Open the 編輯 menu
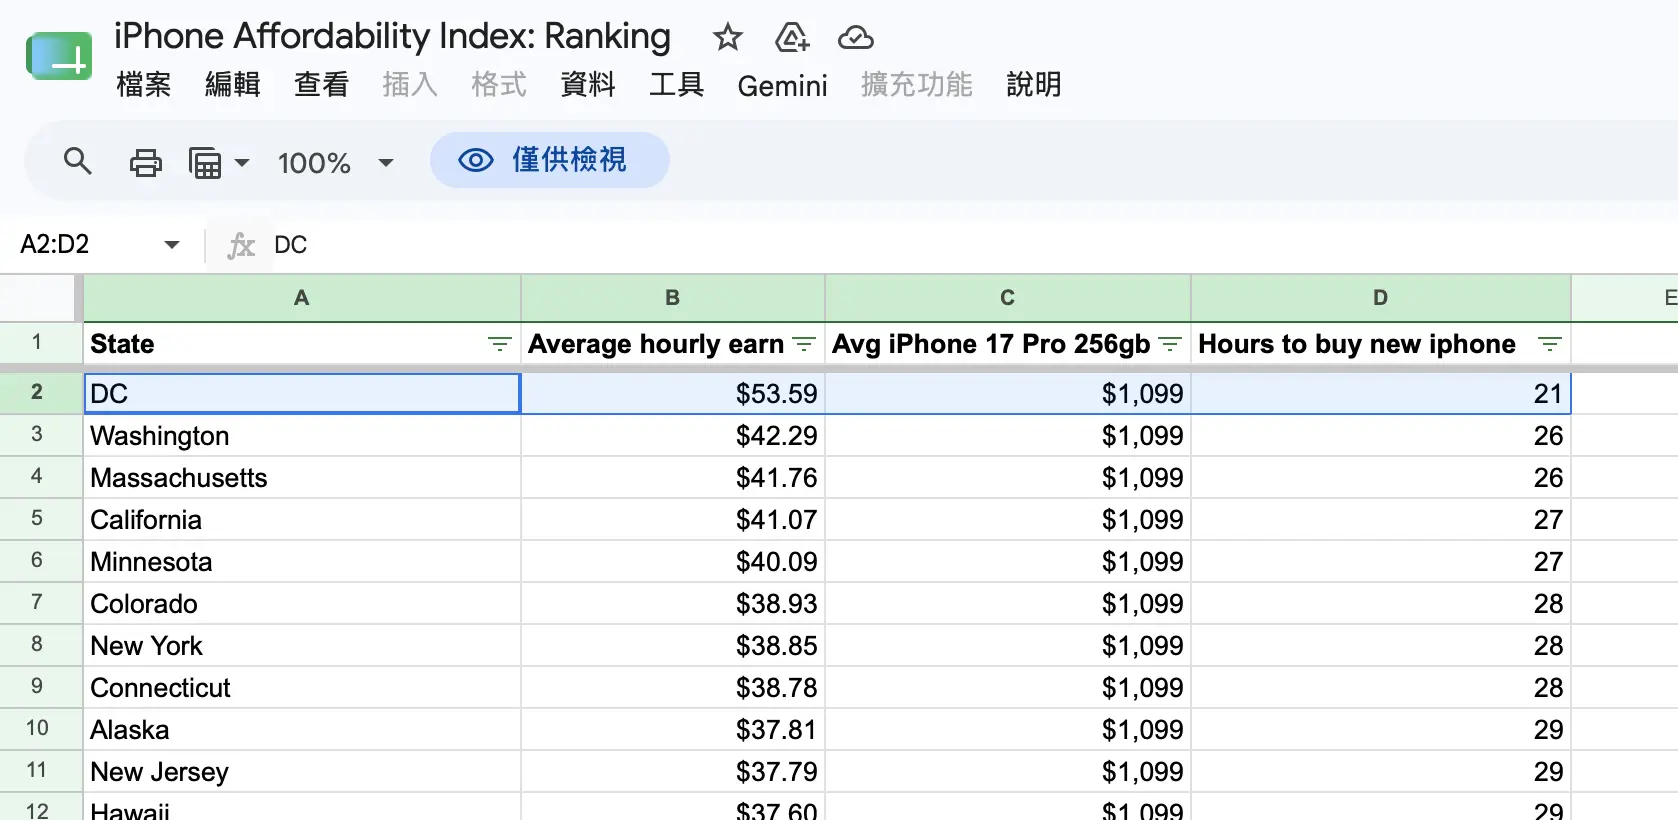The width and height of the screenshot is (1678, 820). (233, 85)
